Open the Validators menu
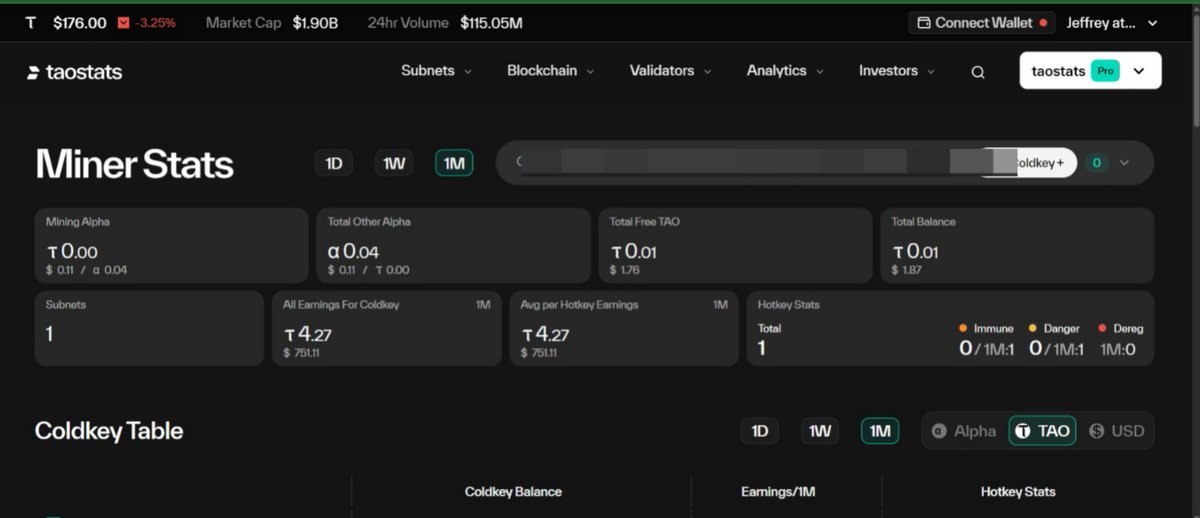Image resolution: width=1200 pixels, height=518 pixels. tap(670, 71)
